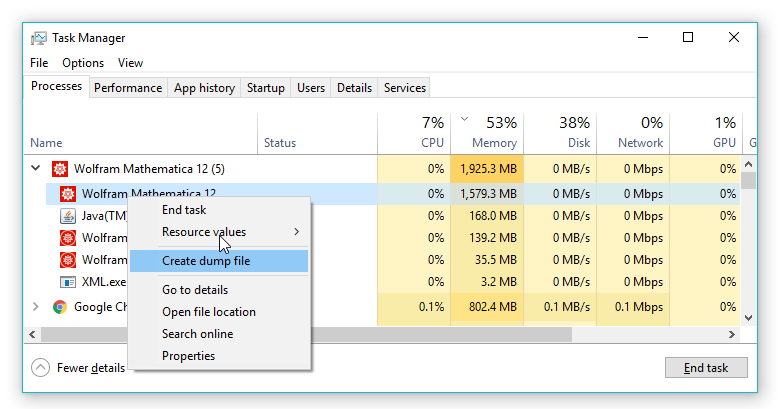The width and height of the screenshot is (781, 409).
Task: Click the horizontal scrollbar left arrow
Action: coord(32,334)
